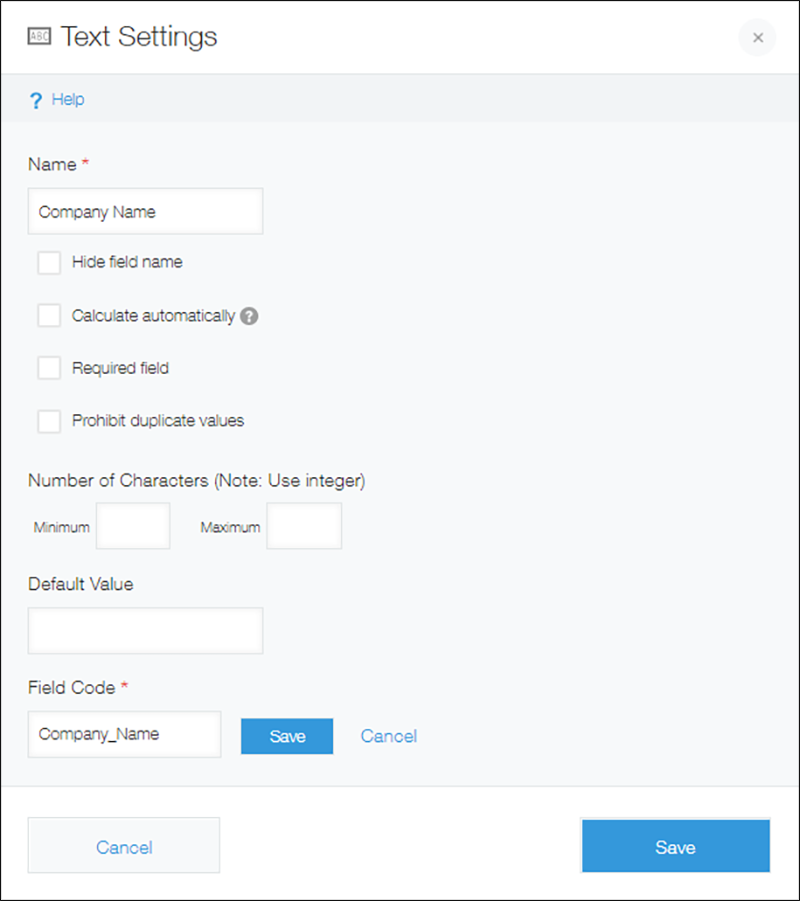The image size is (800, 901).
Task: Click the close icon on the dialog
Action: pos(757,38)
